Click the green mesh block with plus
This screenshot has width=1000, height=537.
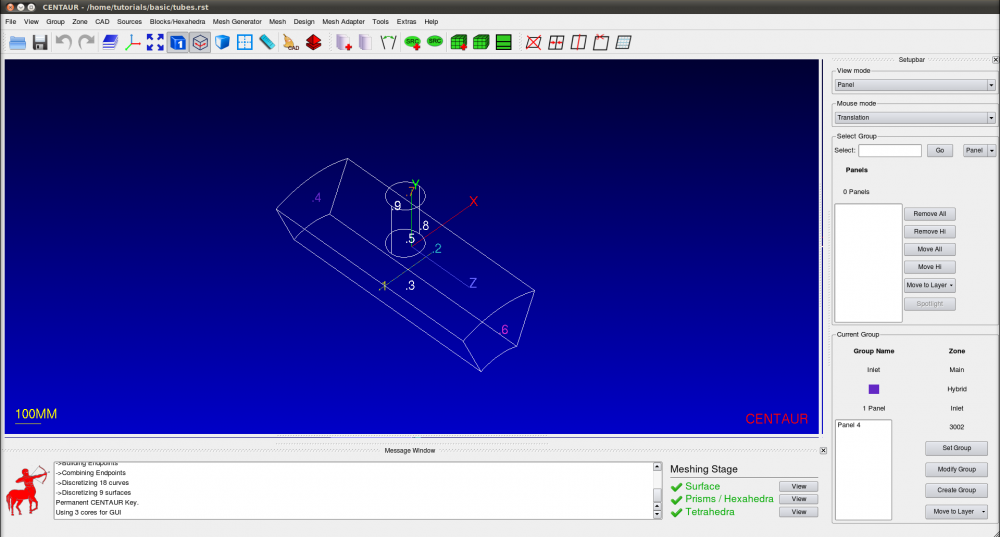click(x=459, y=43)
